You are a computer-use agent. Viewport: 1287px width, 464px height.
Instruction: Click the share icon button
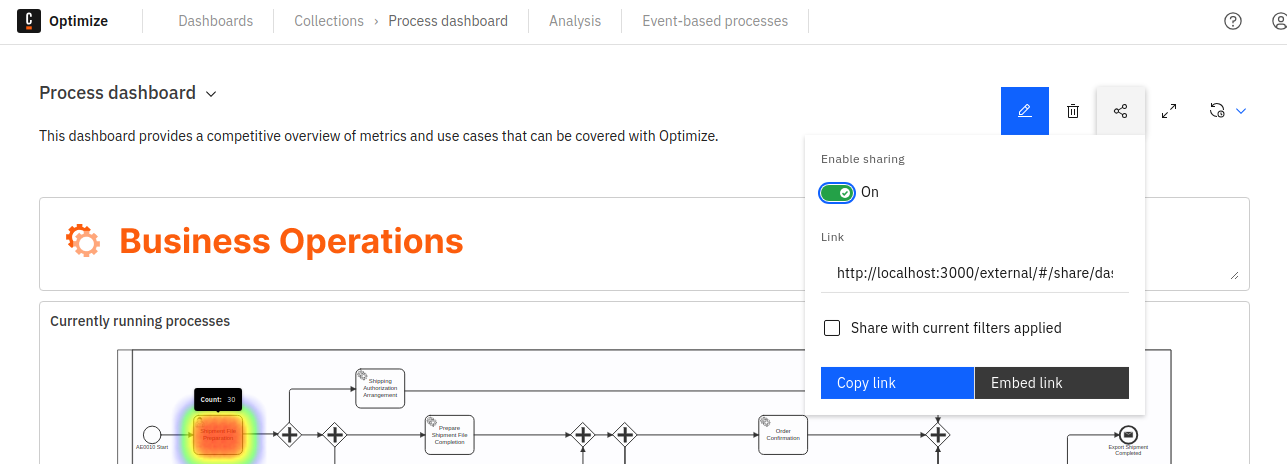tap(1120, 111)
